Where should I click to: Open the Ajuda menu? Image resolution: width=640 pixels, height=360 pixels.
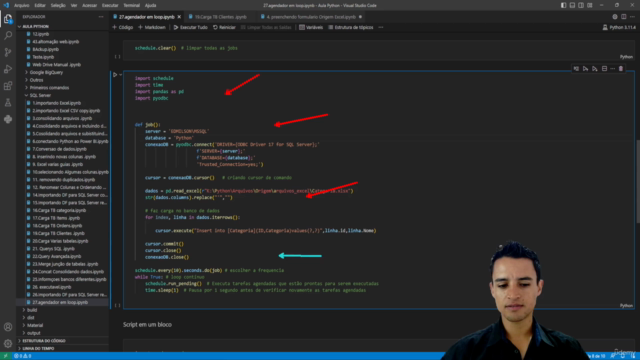pos(150,5)
